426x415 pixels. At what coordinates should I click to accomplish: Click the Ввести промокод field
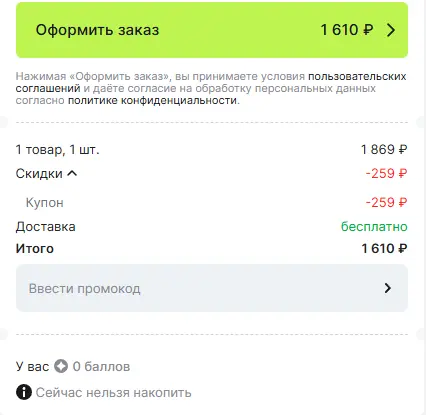point(212,288)
